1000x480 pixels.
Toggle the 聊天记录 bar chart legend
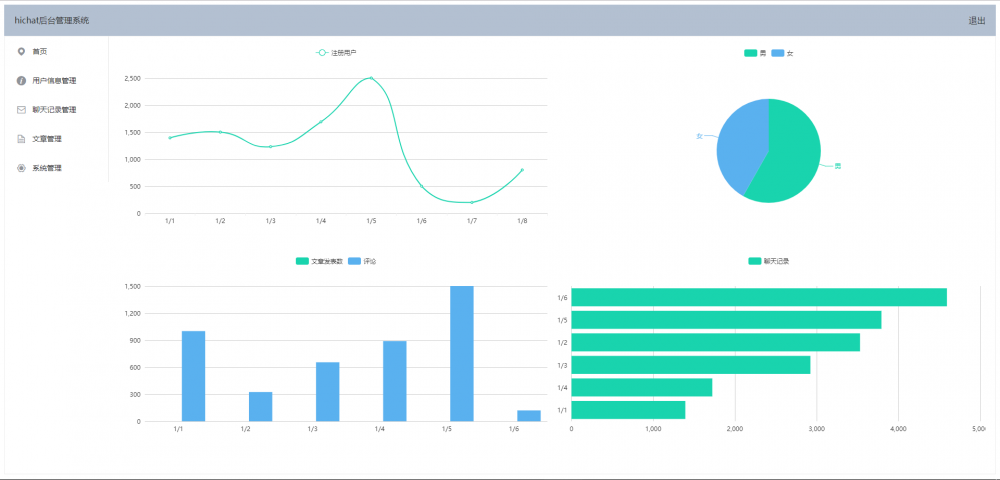pos(769,261)
